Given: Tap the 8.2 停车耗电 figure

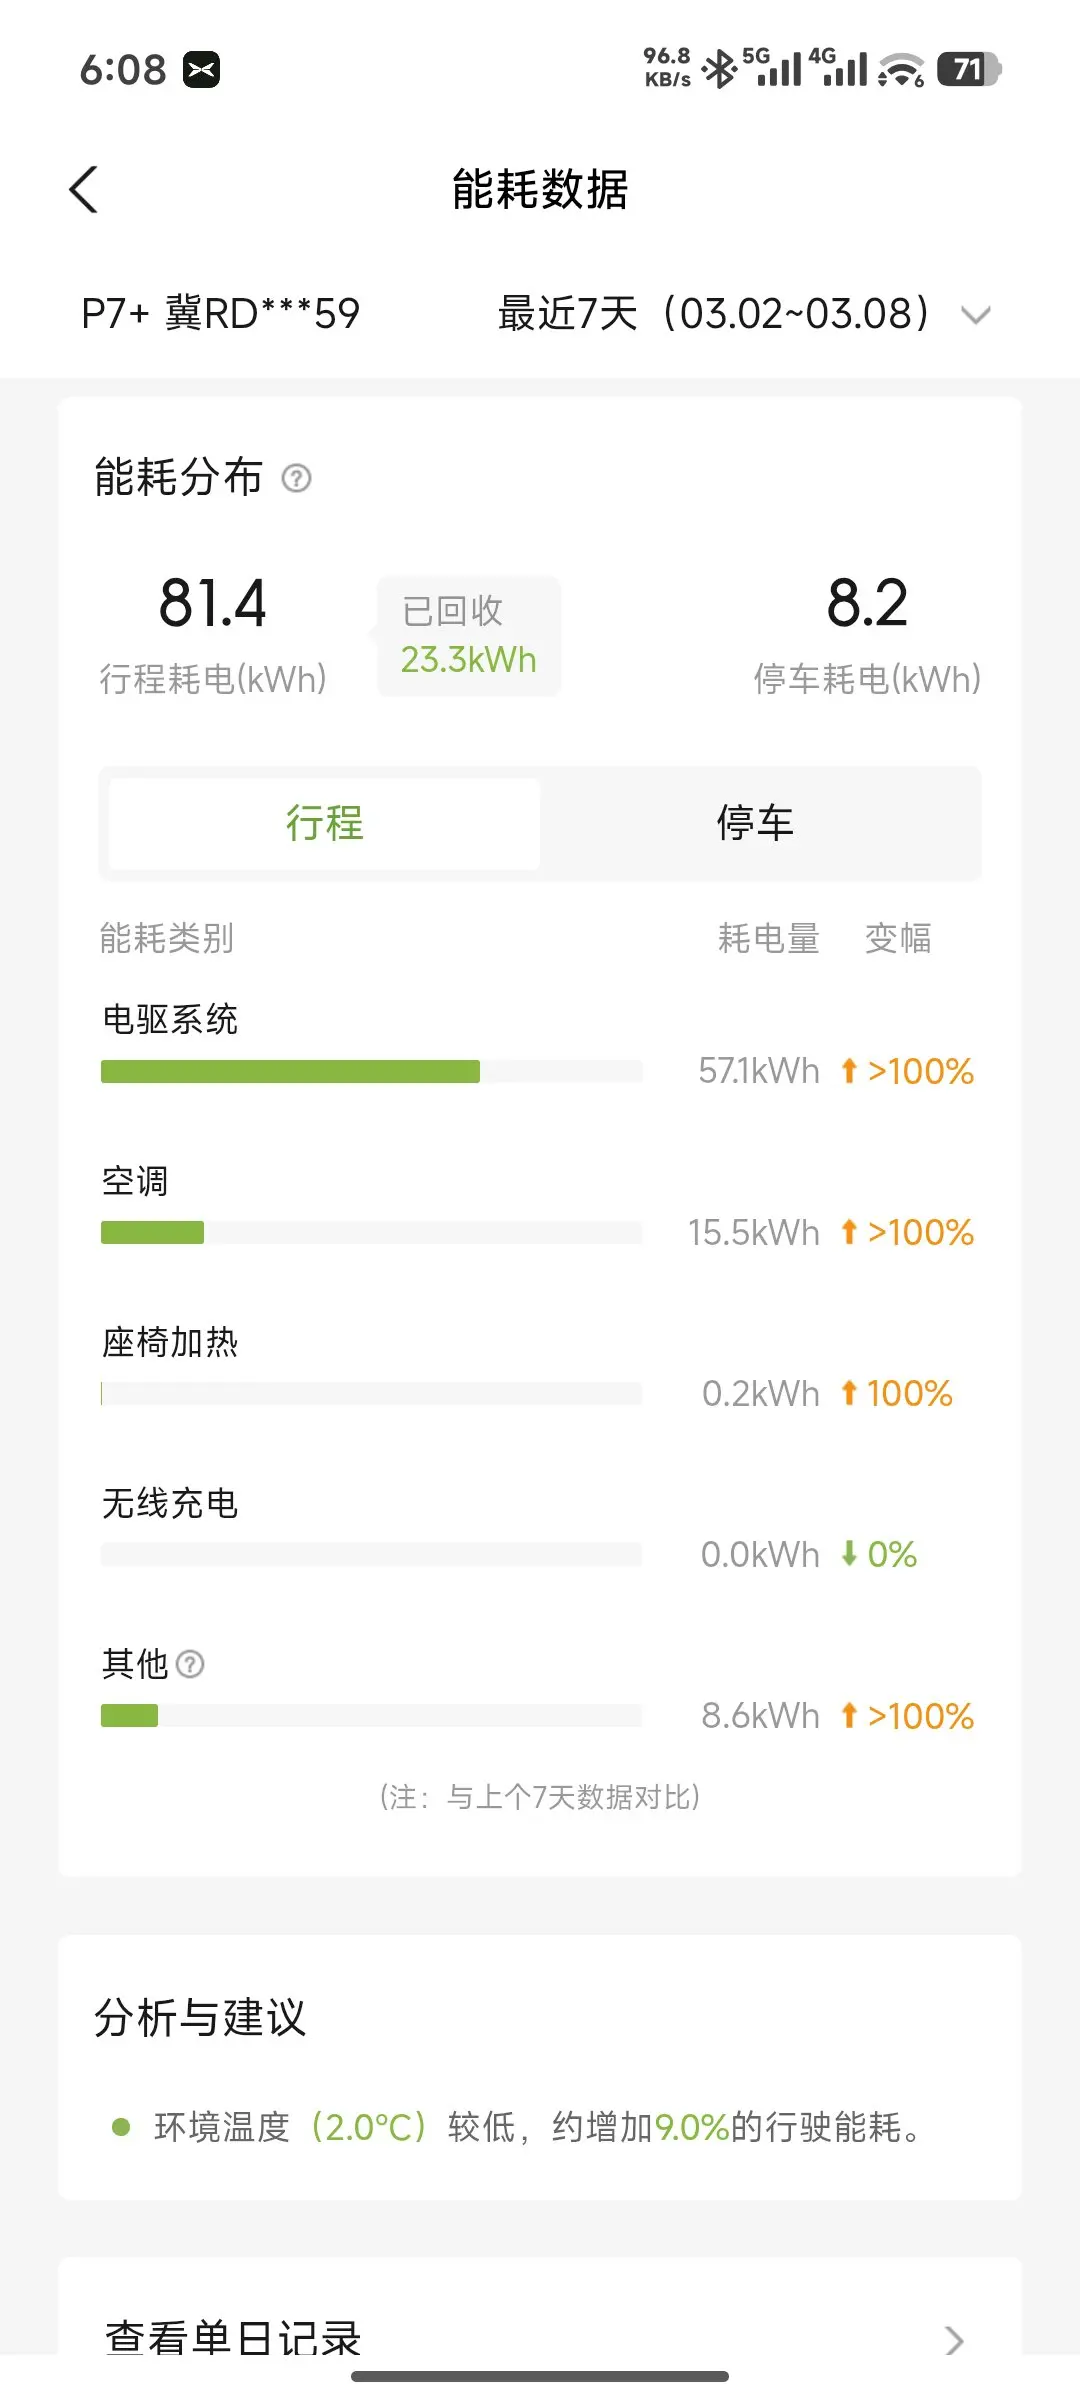Looking at the screenshot, I should pos(867,604).
